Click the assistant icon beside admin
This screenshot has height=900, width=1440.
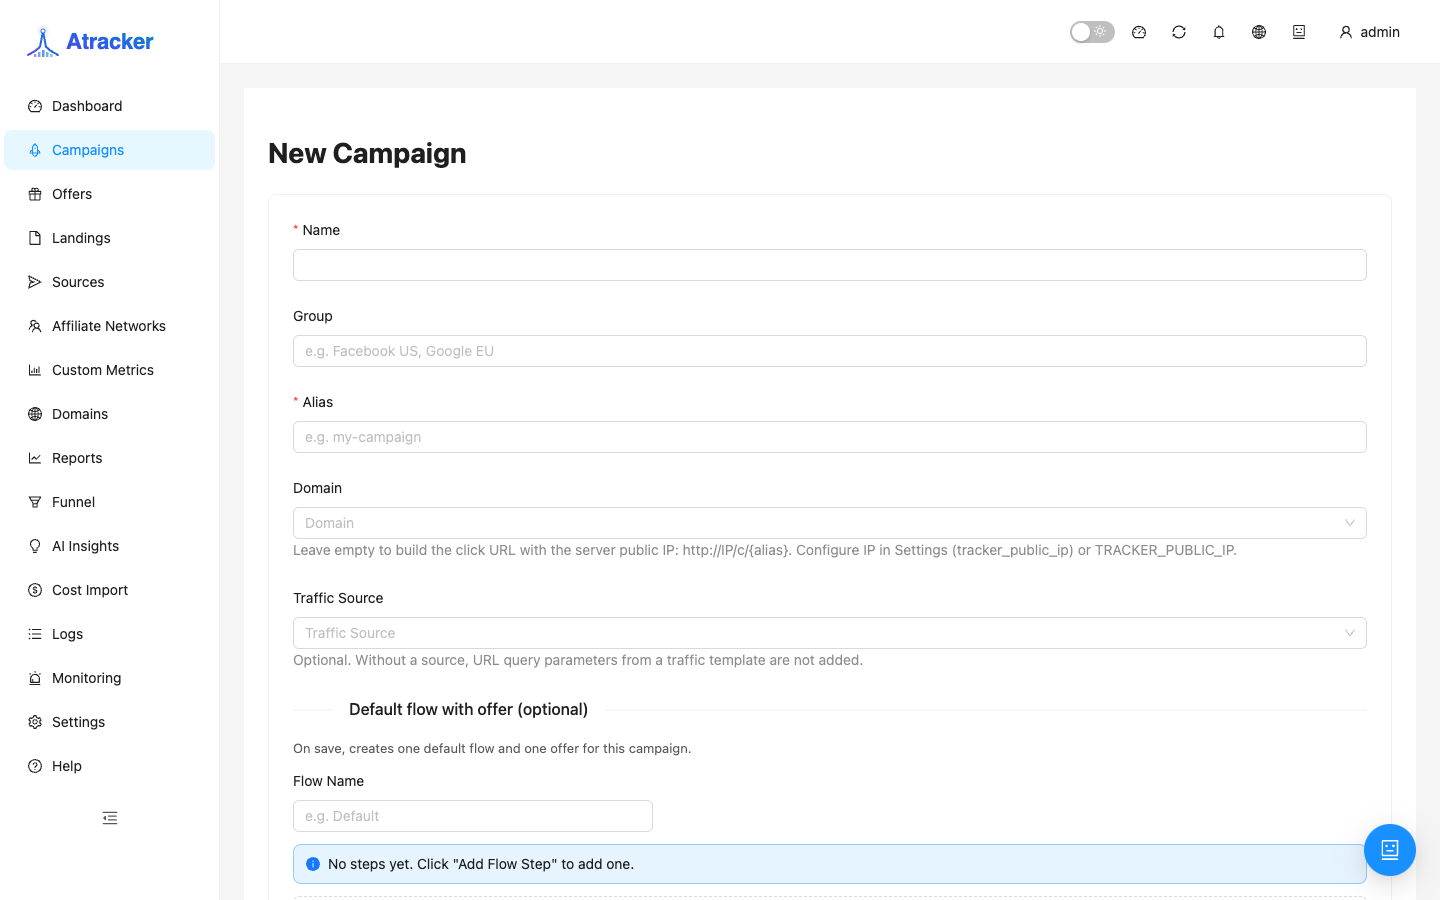pyautogui.click(x=1299, y=32)
